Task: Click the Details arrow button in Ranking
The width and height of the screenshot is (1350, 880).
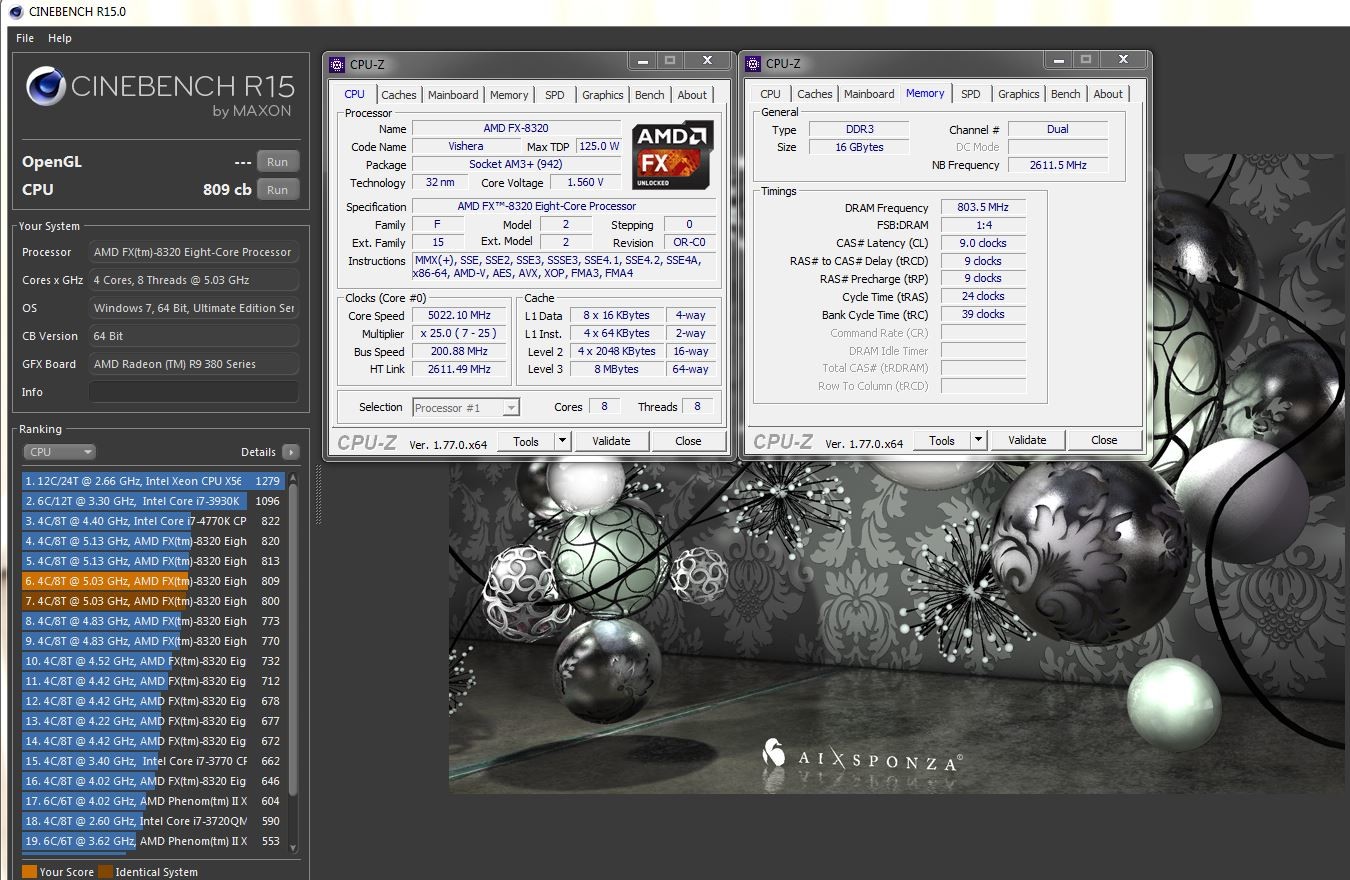Action: point(290,452)
